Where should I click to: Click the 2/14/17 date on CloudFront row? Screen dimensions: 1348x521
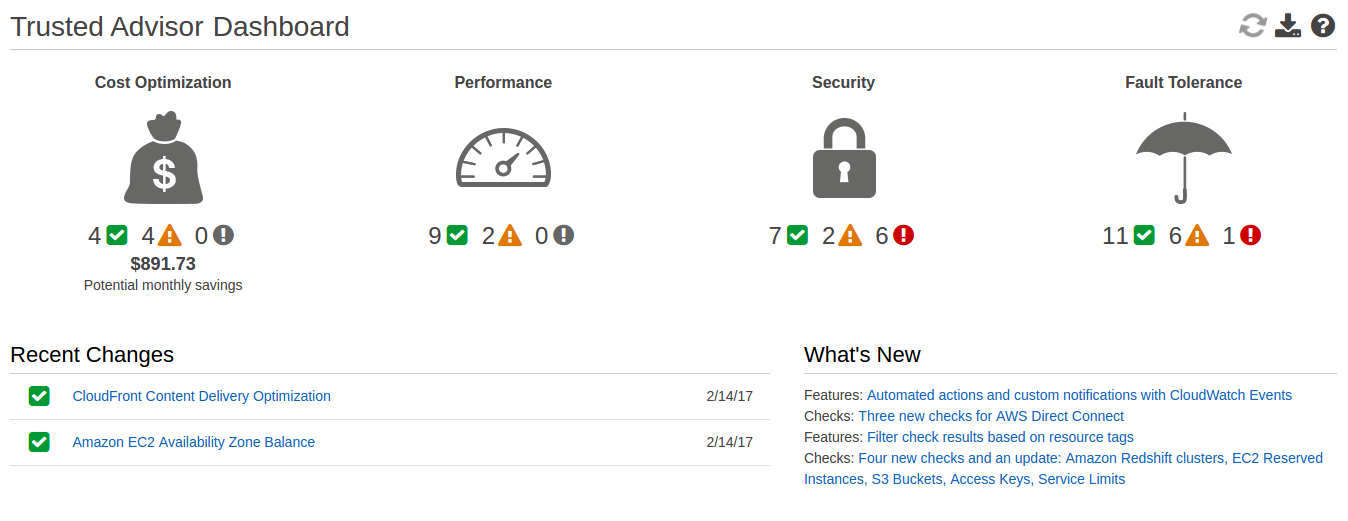click(x=729, y=396)
